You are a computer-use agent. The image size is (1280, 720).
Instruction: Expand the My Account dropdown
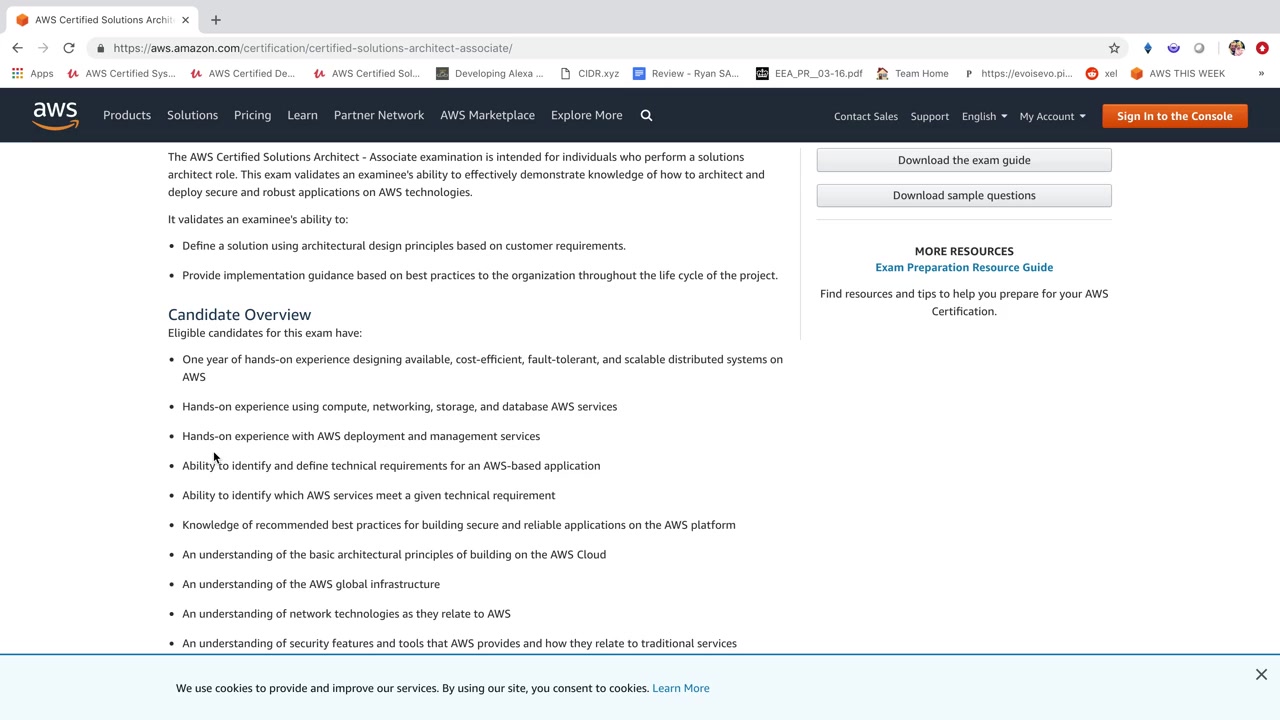(1052, 116)
